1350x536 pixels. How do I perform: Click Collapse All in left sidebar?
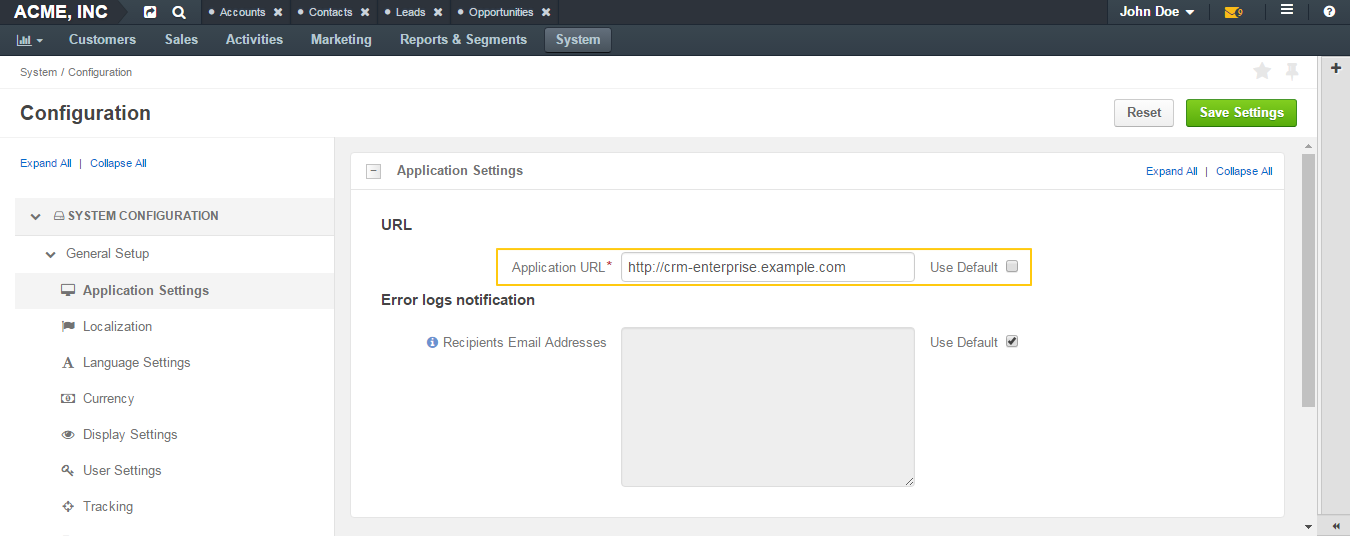click(118, 163)
